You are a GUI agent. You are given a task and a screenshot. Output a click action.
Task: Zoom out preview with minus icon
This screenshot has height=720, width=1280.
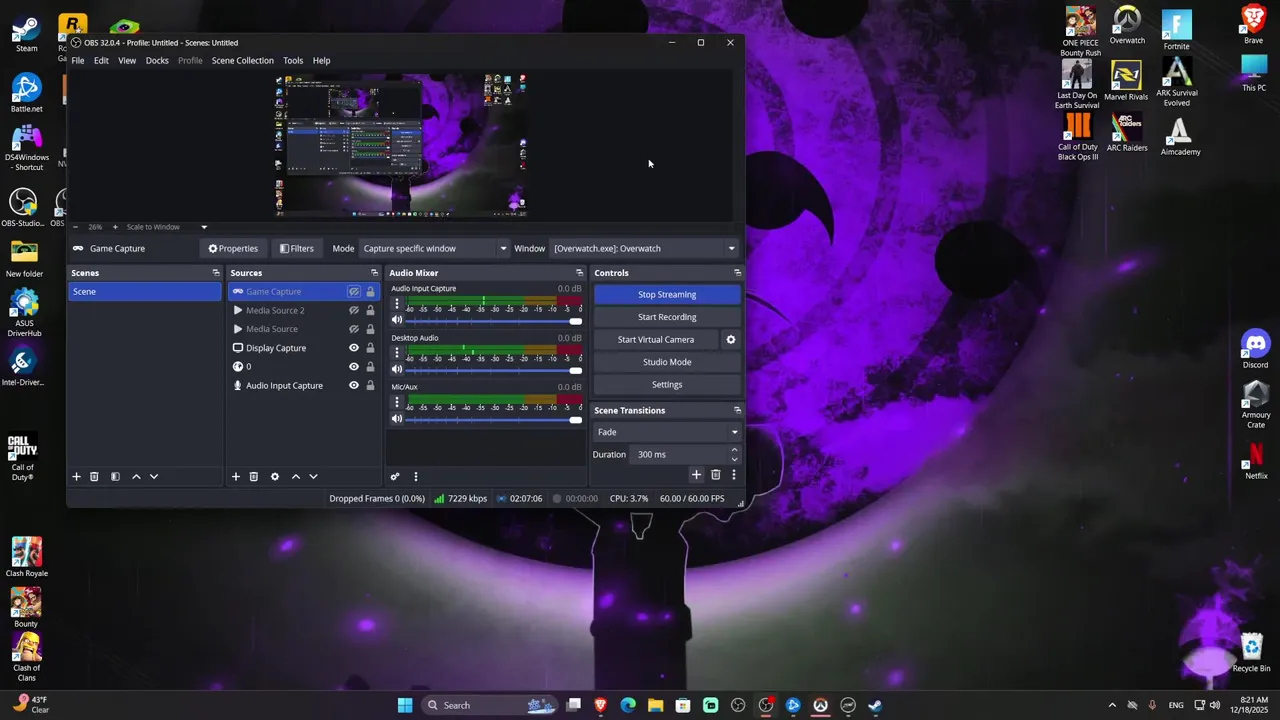pos(75,227)
